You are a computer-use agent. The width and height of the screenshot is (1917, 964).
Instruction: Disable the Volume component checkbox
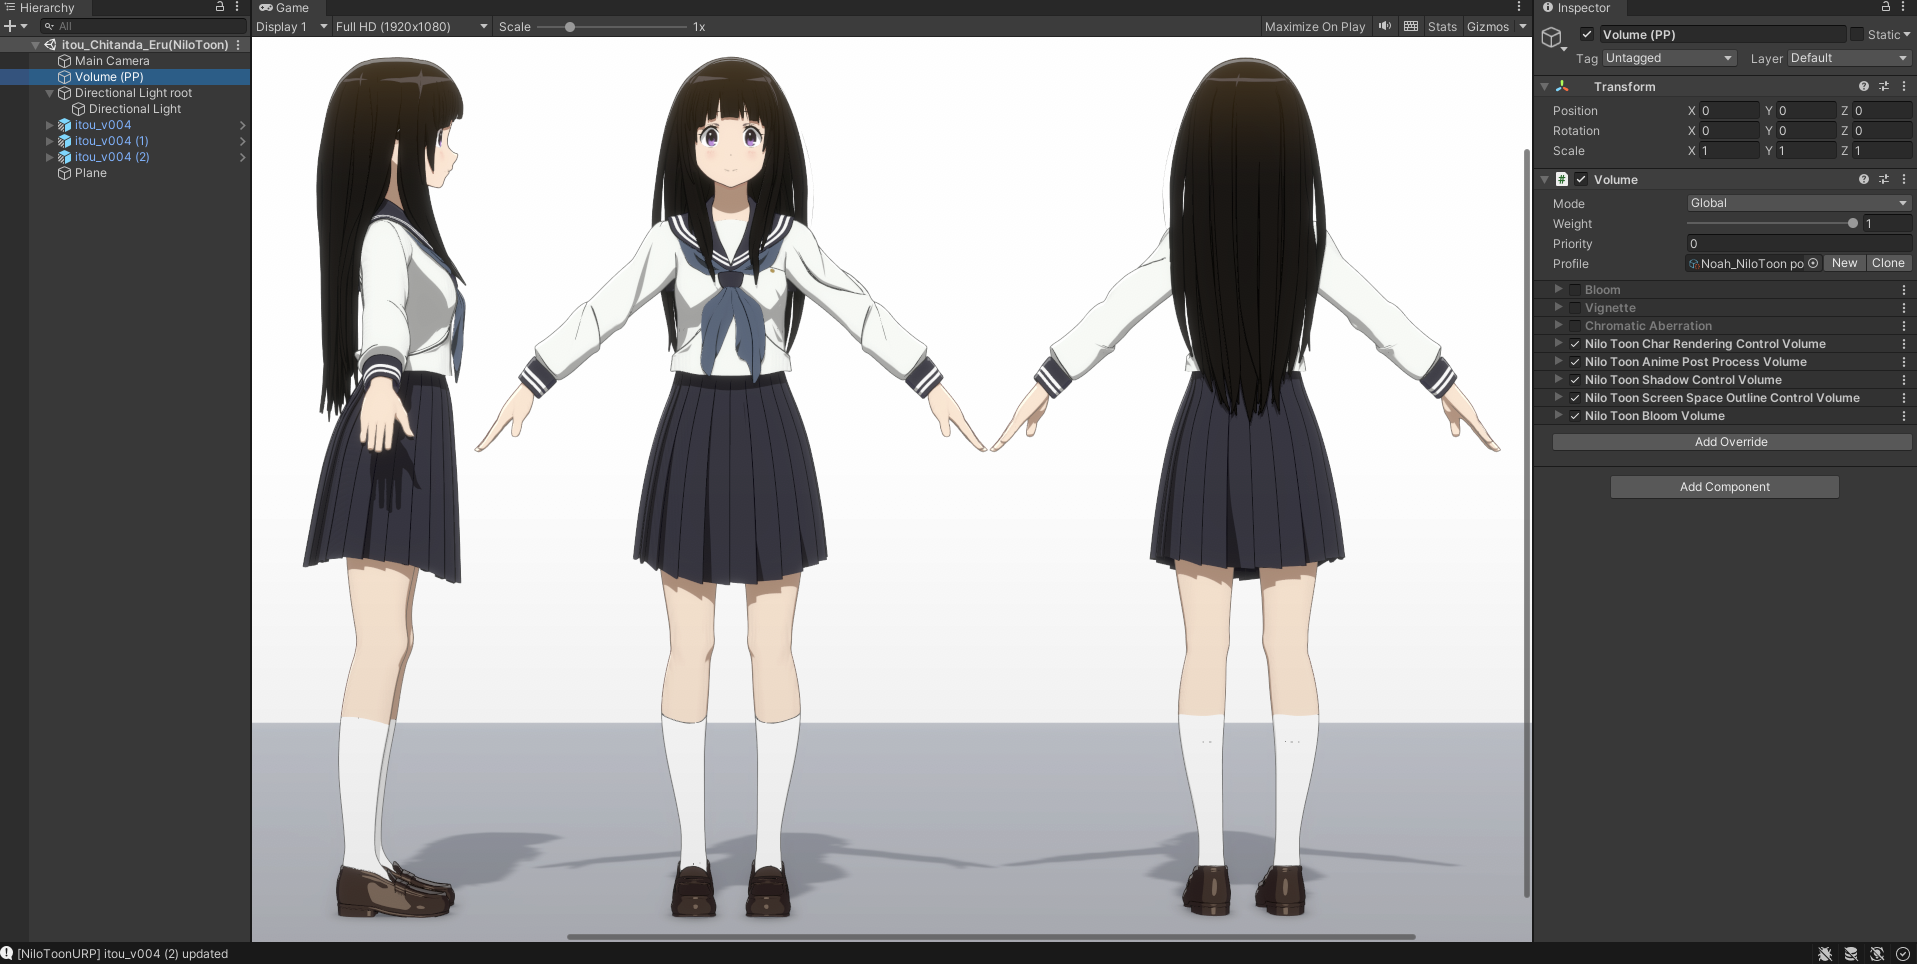(1581, 180)
